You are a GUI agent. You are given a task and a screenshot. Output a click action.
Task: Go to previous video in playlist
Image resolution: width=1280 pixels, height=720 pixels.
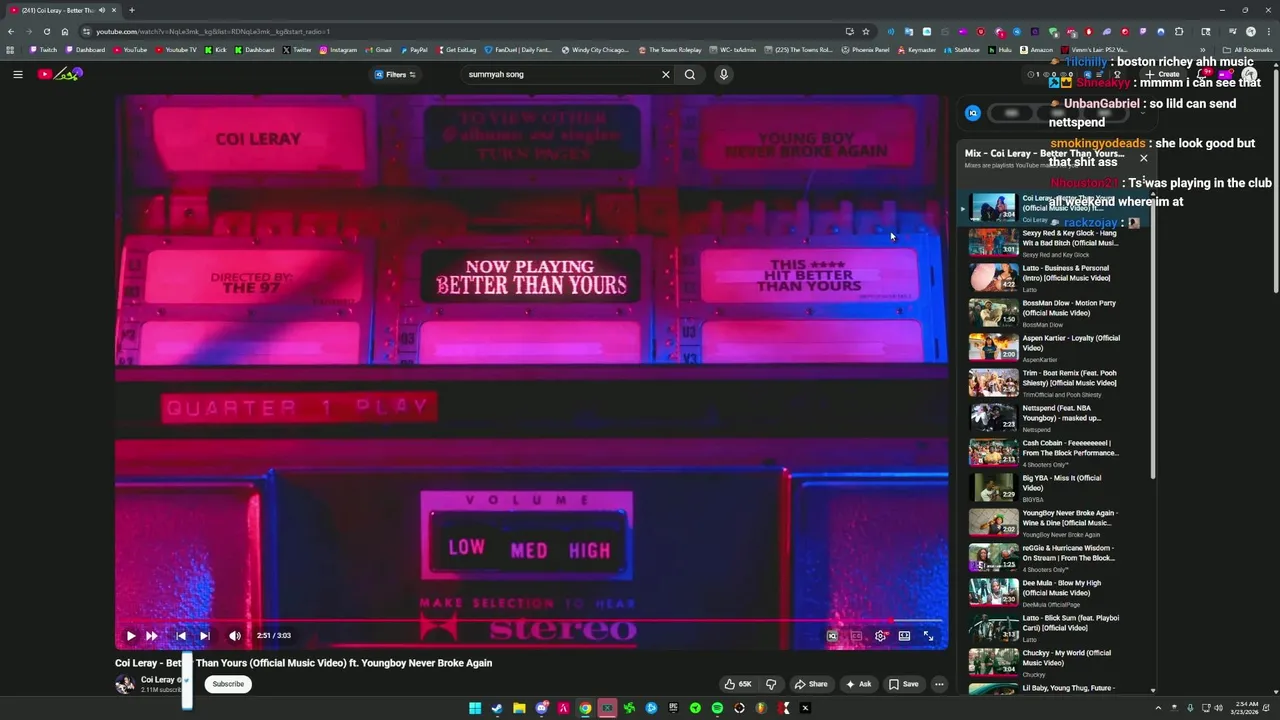click(x=181, y=636)
